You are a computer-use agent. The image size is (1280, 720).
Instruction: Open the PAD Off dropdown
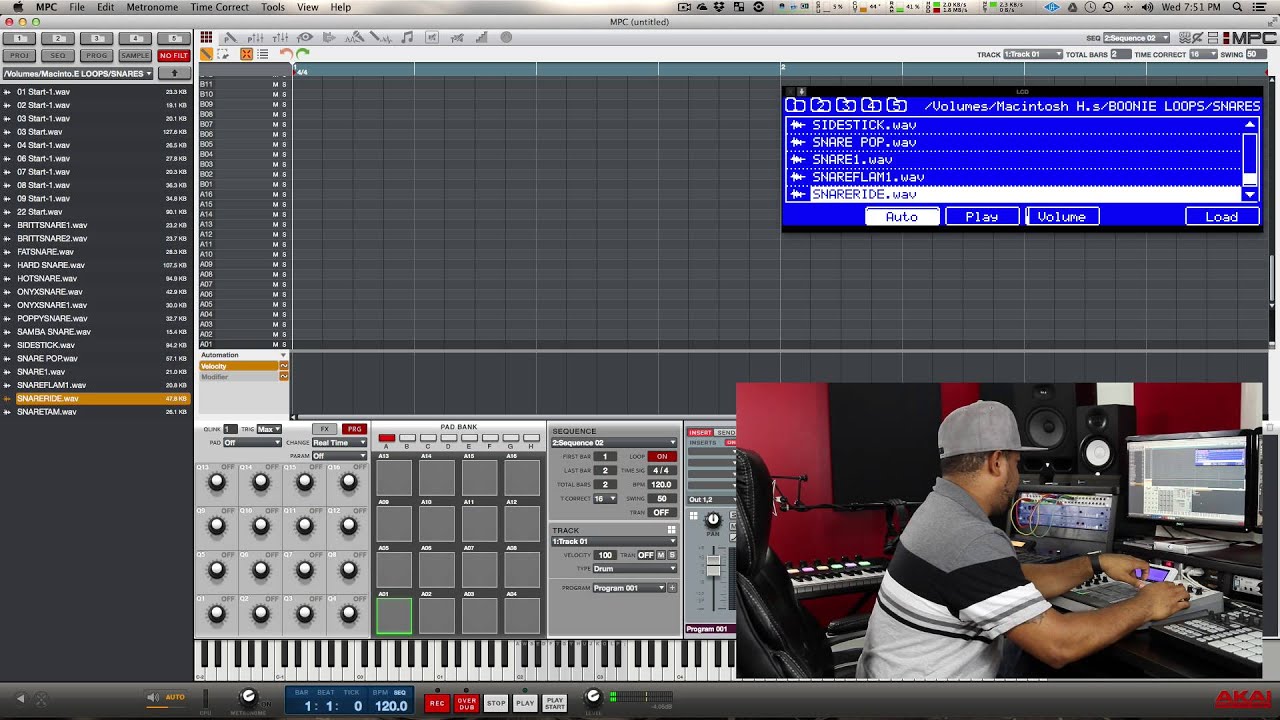tap(253, 443)
